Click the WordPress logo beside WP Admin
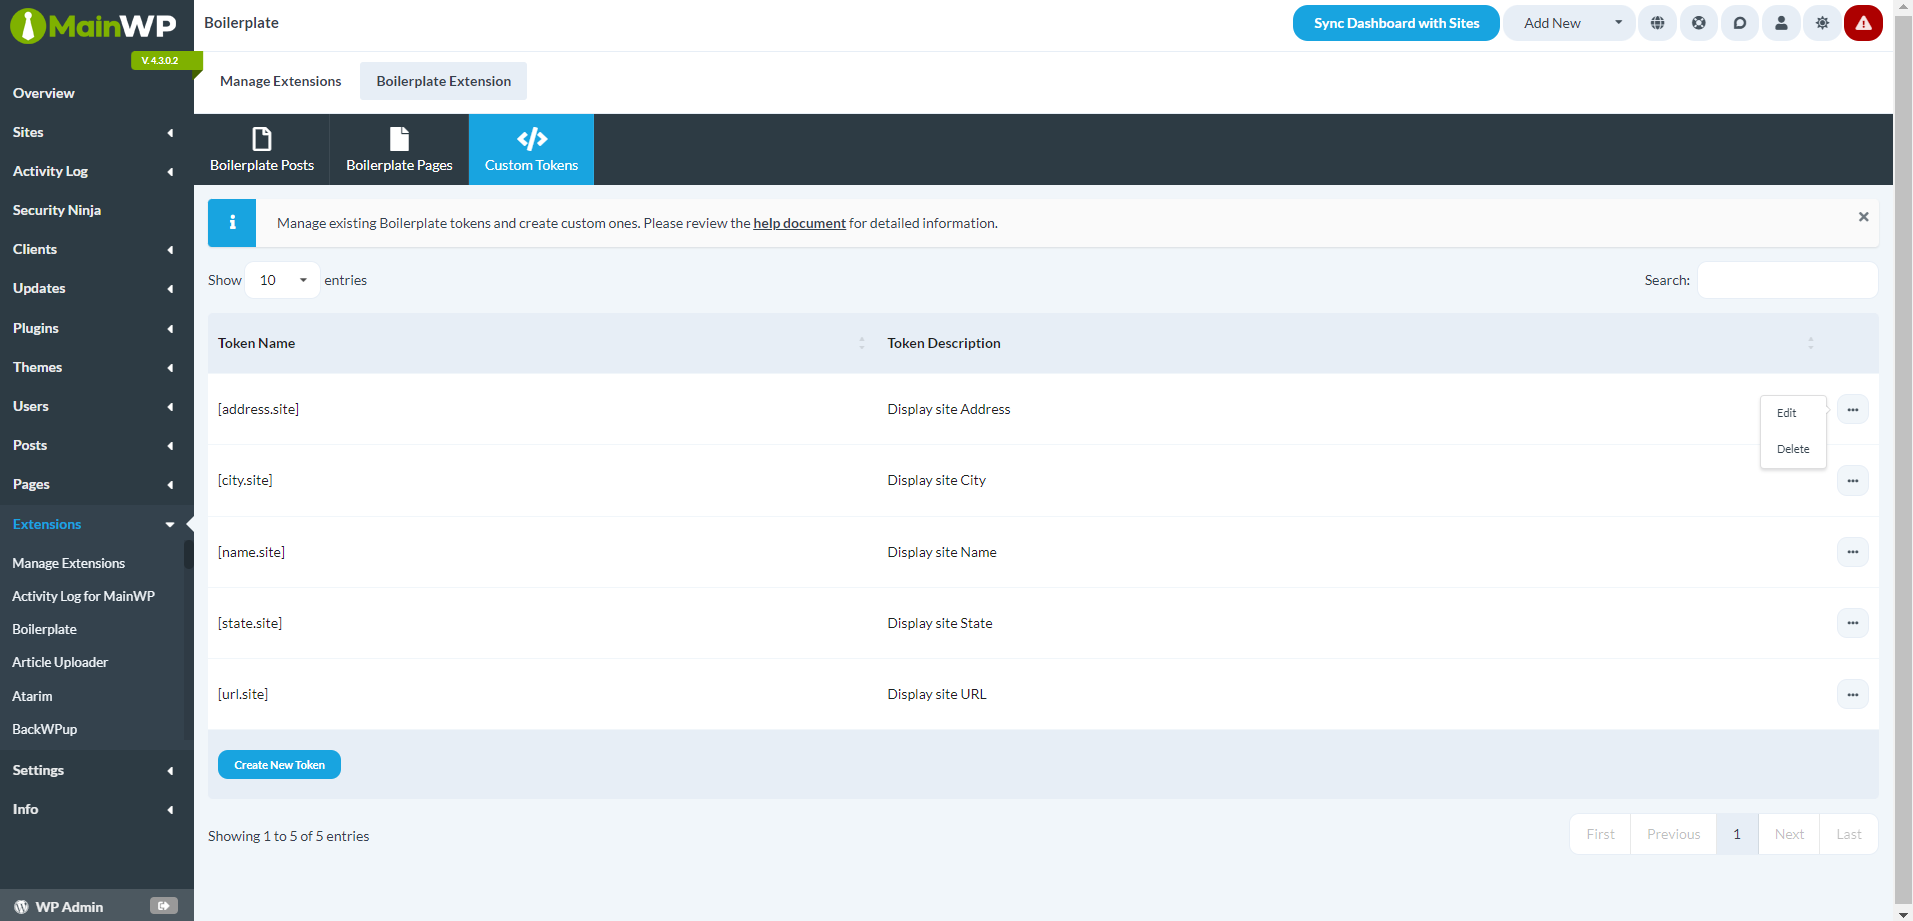Viewport: 1913px width, 921px height. pyautogui.click(x=21, y=907)
